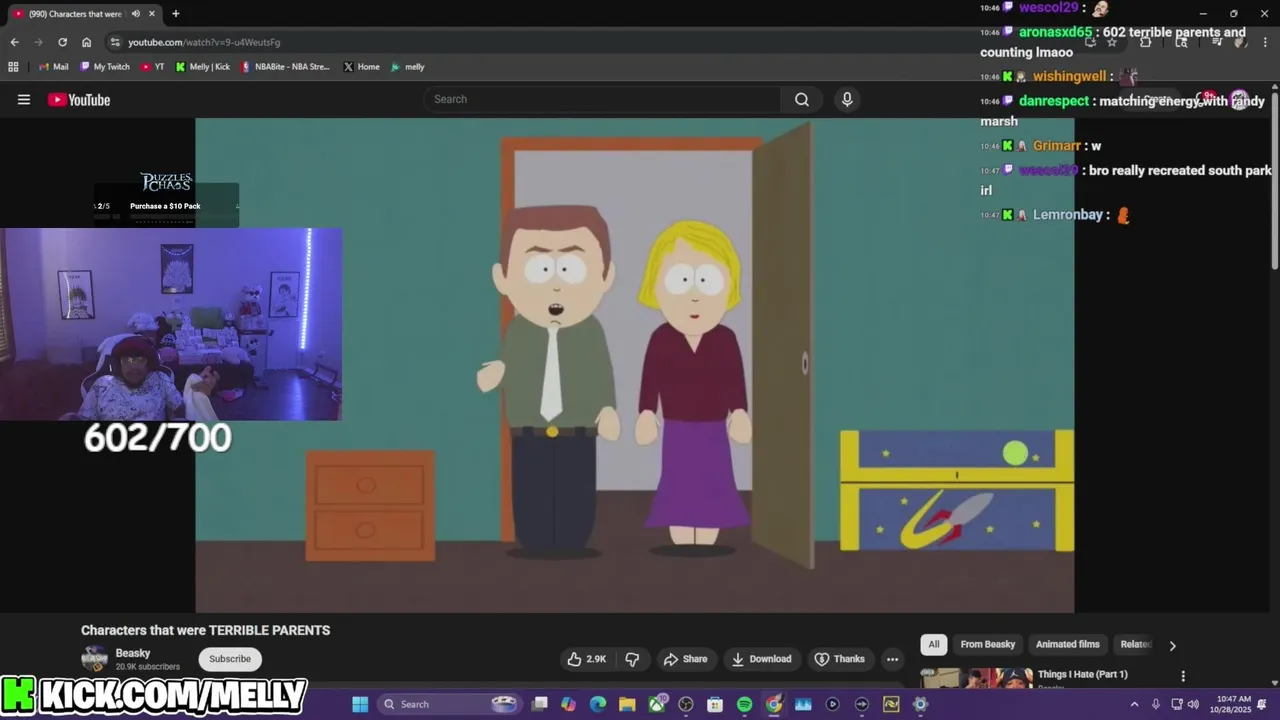Open the Xbox app from the taskbar

(x=657, y=704)
